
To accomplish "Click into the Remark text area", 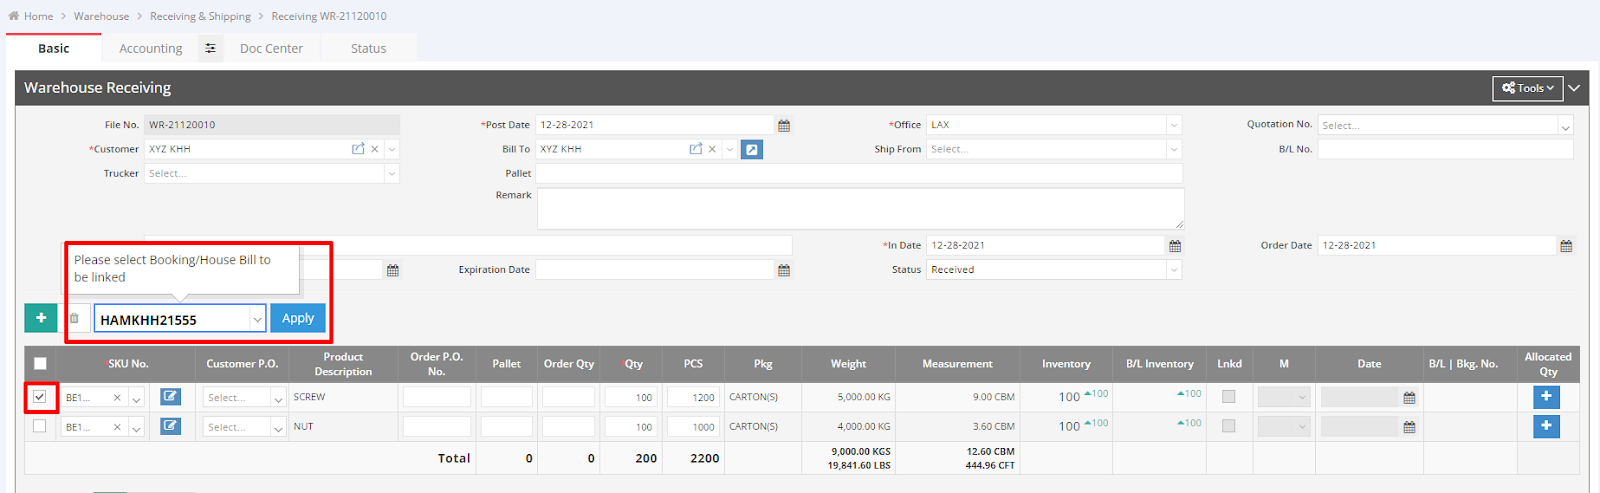I will point(860,209).
